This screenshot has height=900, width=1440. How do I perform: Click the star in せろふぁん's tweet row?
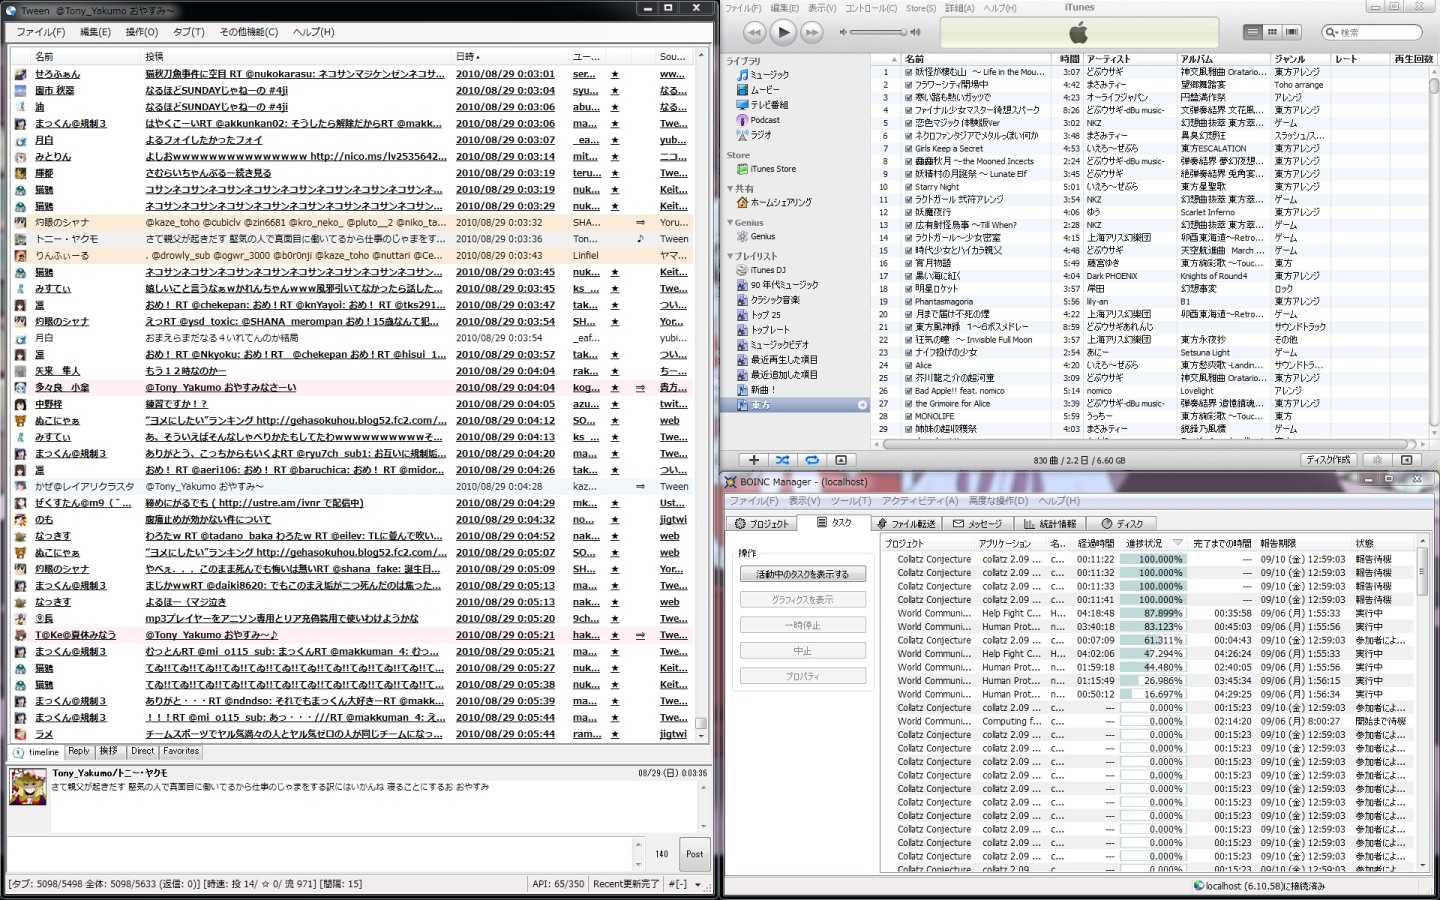click(x=615, y=74)
